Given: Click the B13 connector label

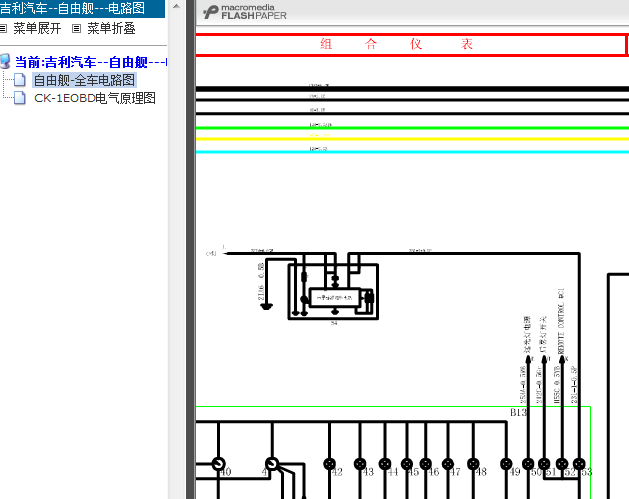Looking at the screenshot, I should (518, 413).
